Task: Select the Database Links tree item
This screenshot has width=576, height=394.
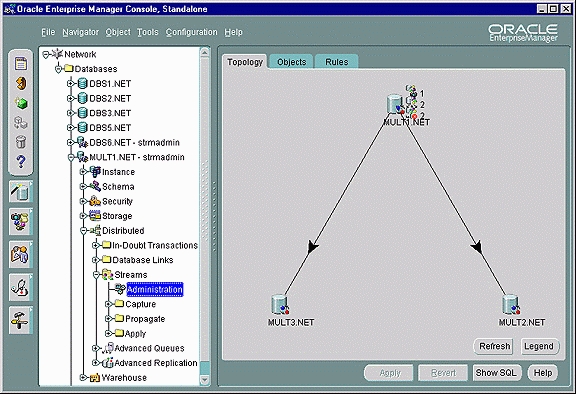Action: pyautogui.click(x=143, y=260)
